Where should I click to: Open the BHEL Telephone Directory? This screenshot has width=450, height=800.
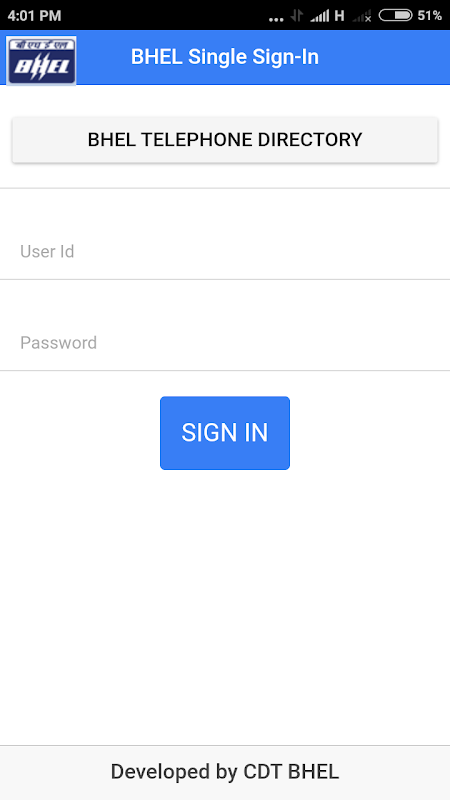point(225,140)
